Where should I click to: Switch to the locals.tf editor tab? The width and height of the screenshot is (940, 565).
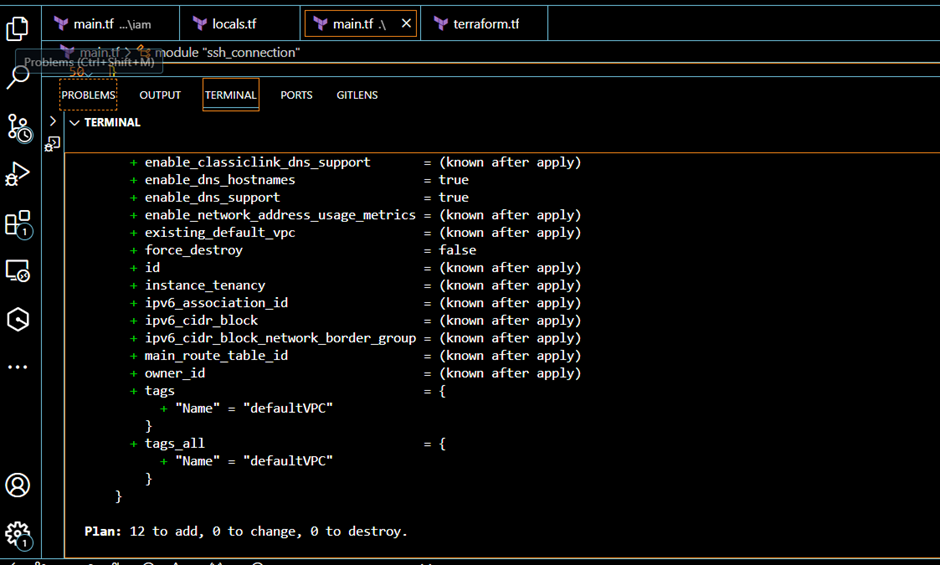(x=239, y=23)
